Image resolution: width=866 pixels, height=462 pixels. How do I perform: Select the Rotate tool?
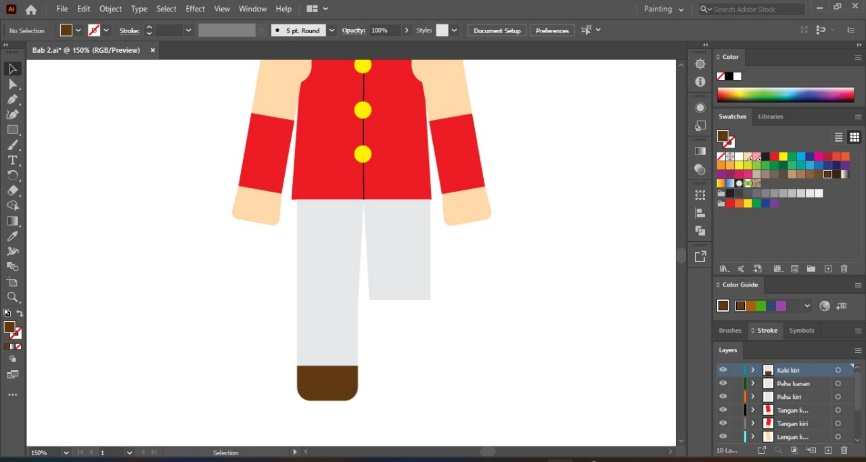(x=12, y=176)
